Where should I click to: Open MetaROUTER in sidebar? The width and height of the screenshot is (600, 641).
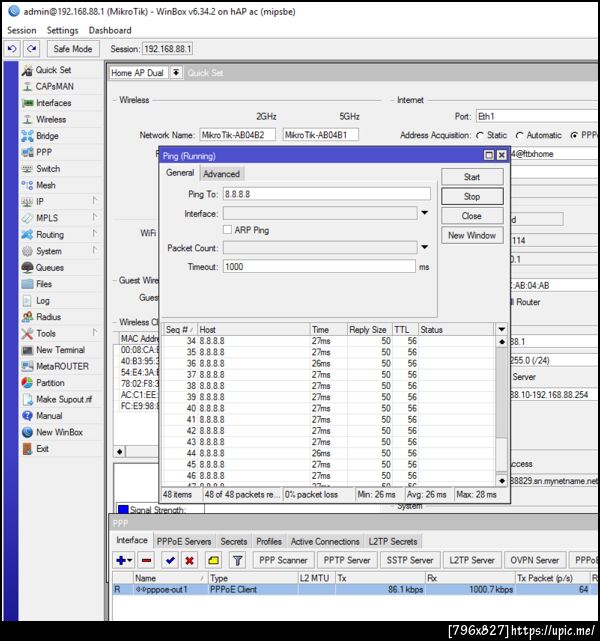61,366
